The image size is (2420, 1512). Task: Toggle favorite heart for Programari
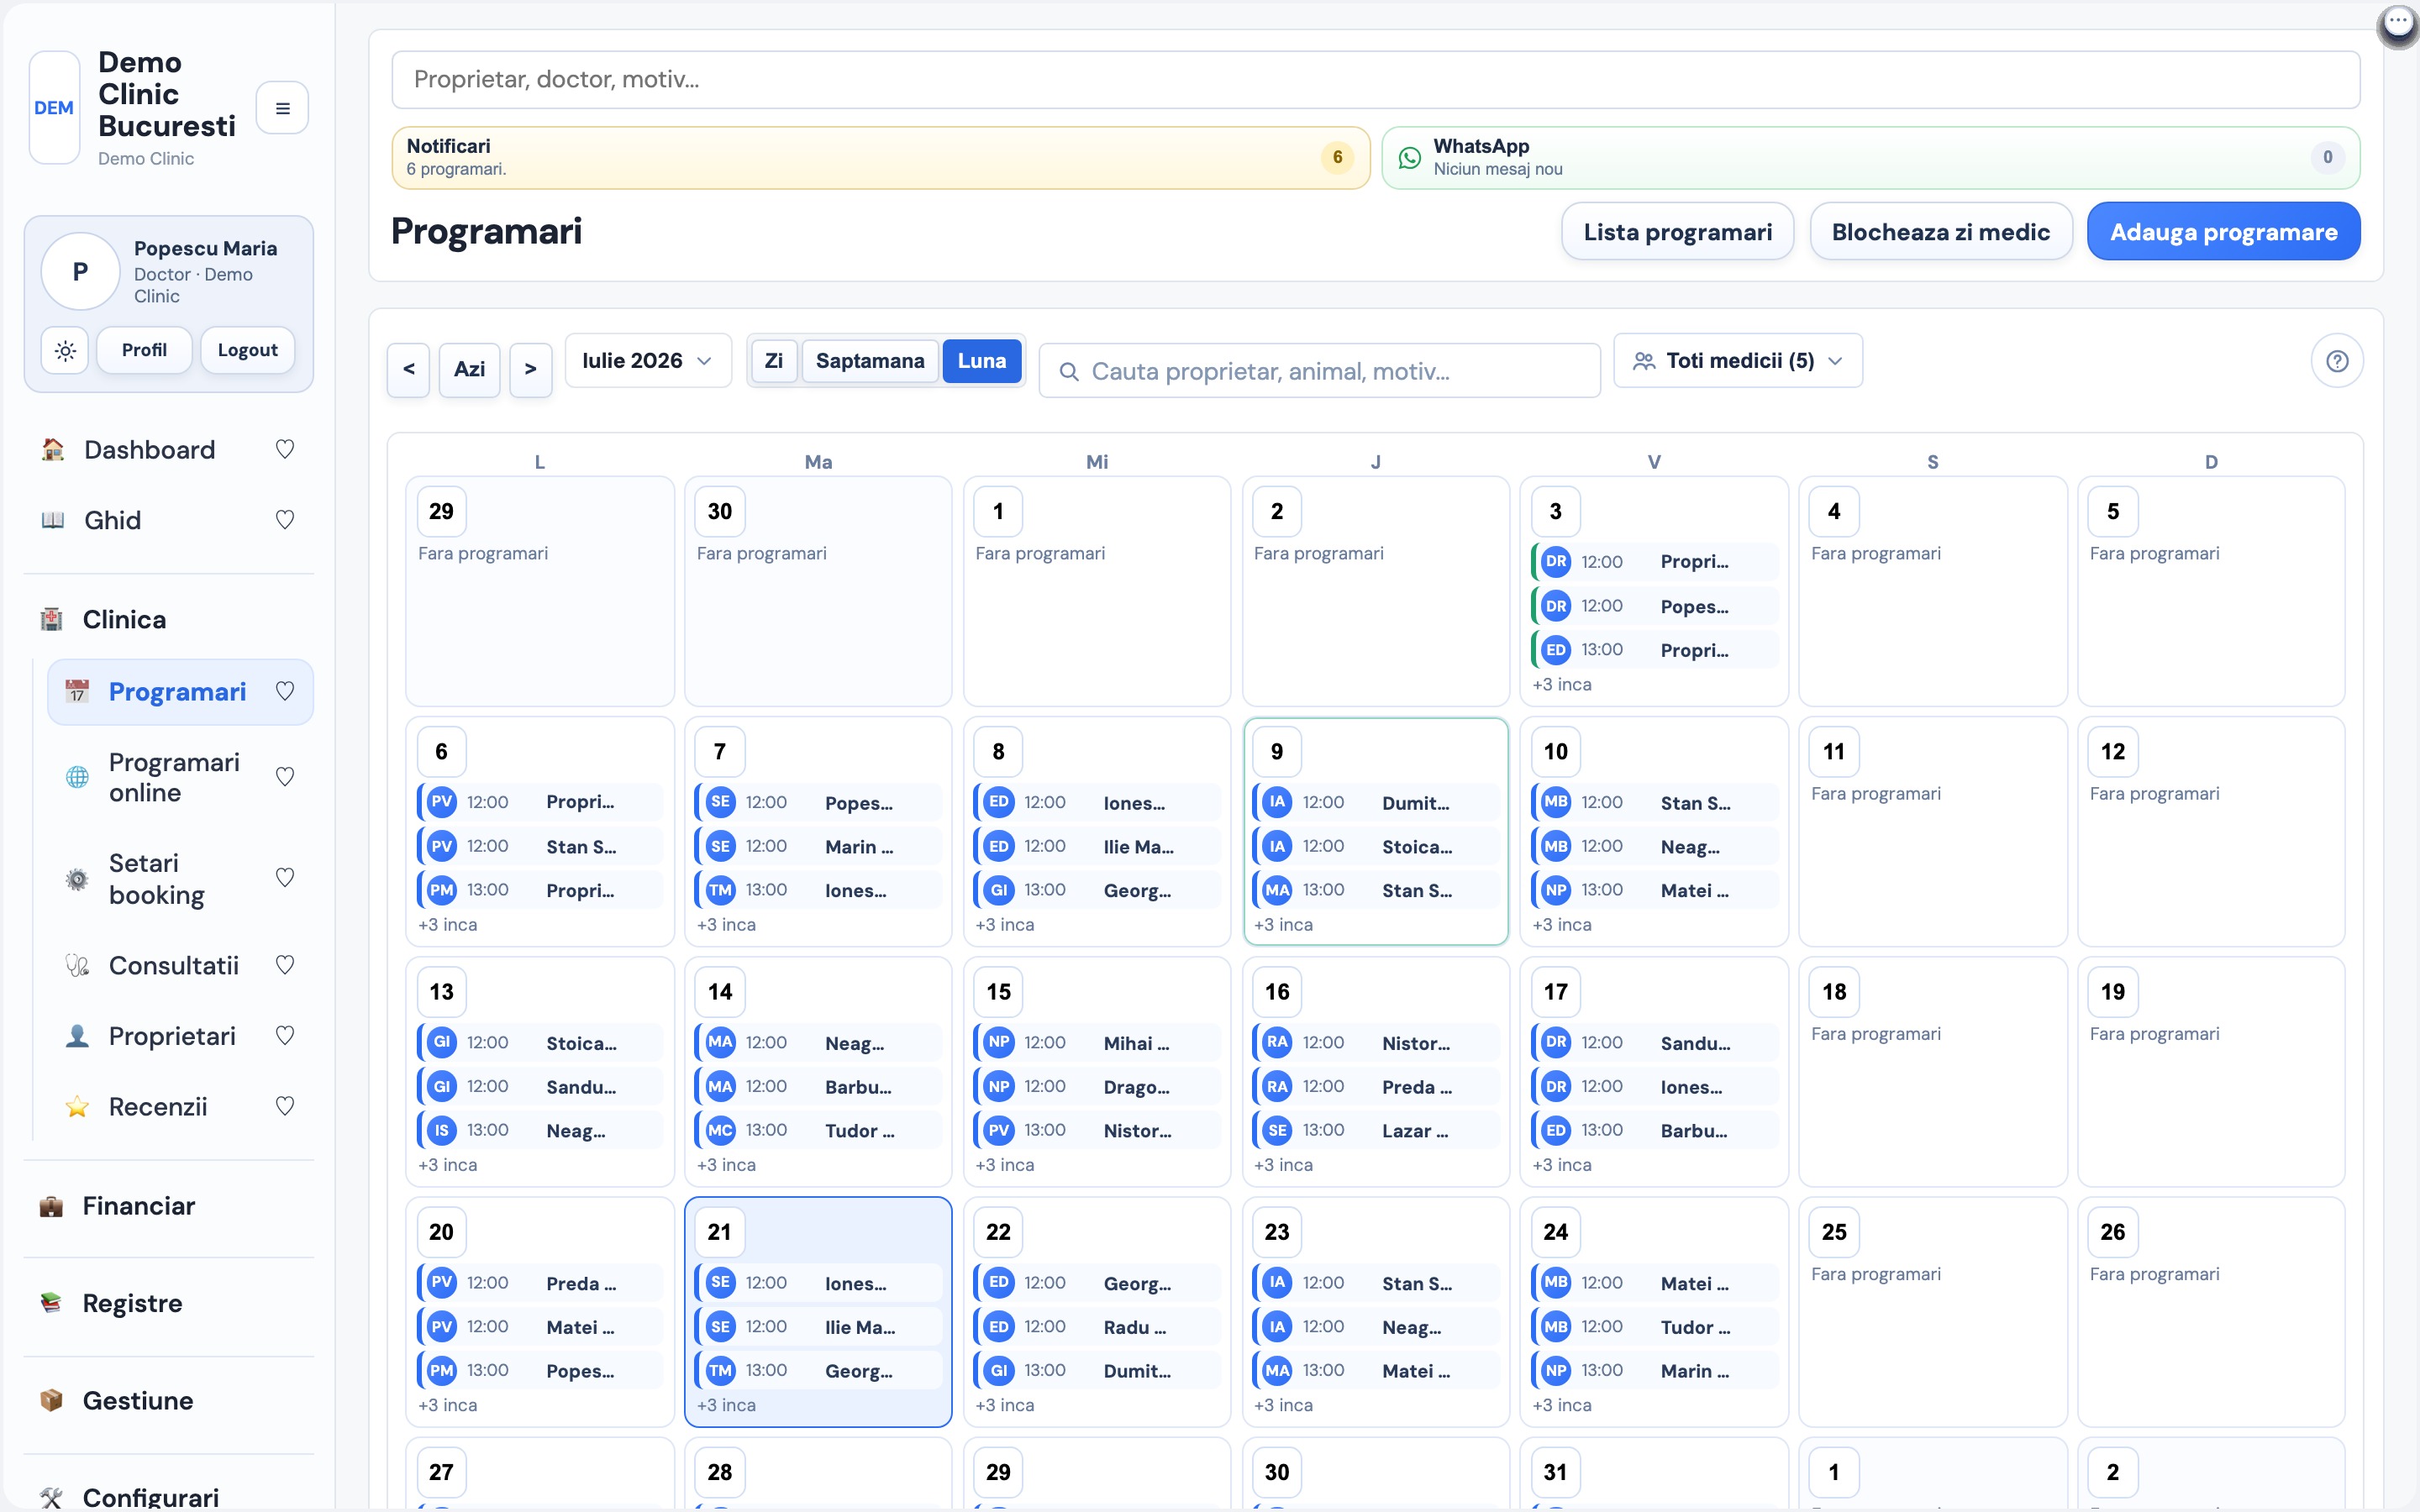[285, 692]
